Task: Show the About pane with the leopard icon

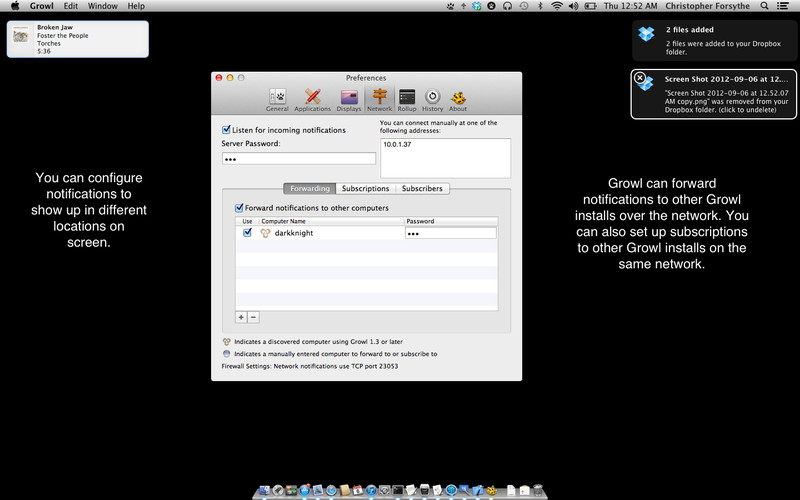Action: 458,98
